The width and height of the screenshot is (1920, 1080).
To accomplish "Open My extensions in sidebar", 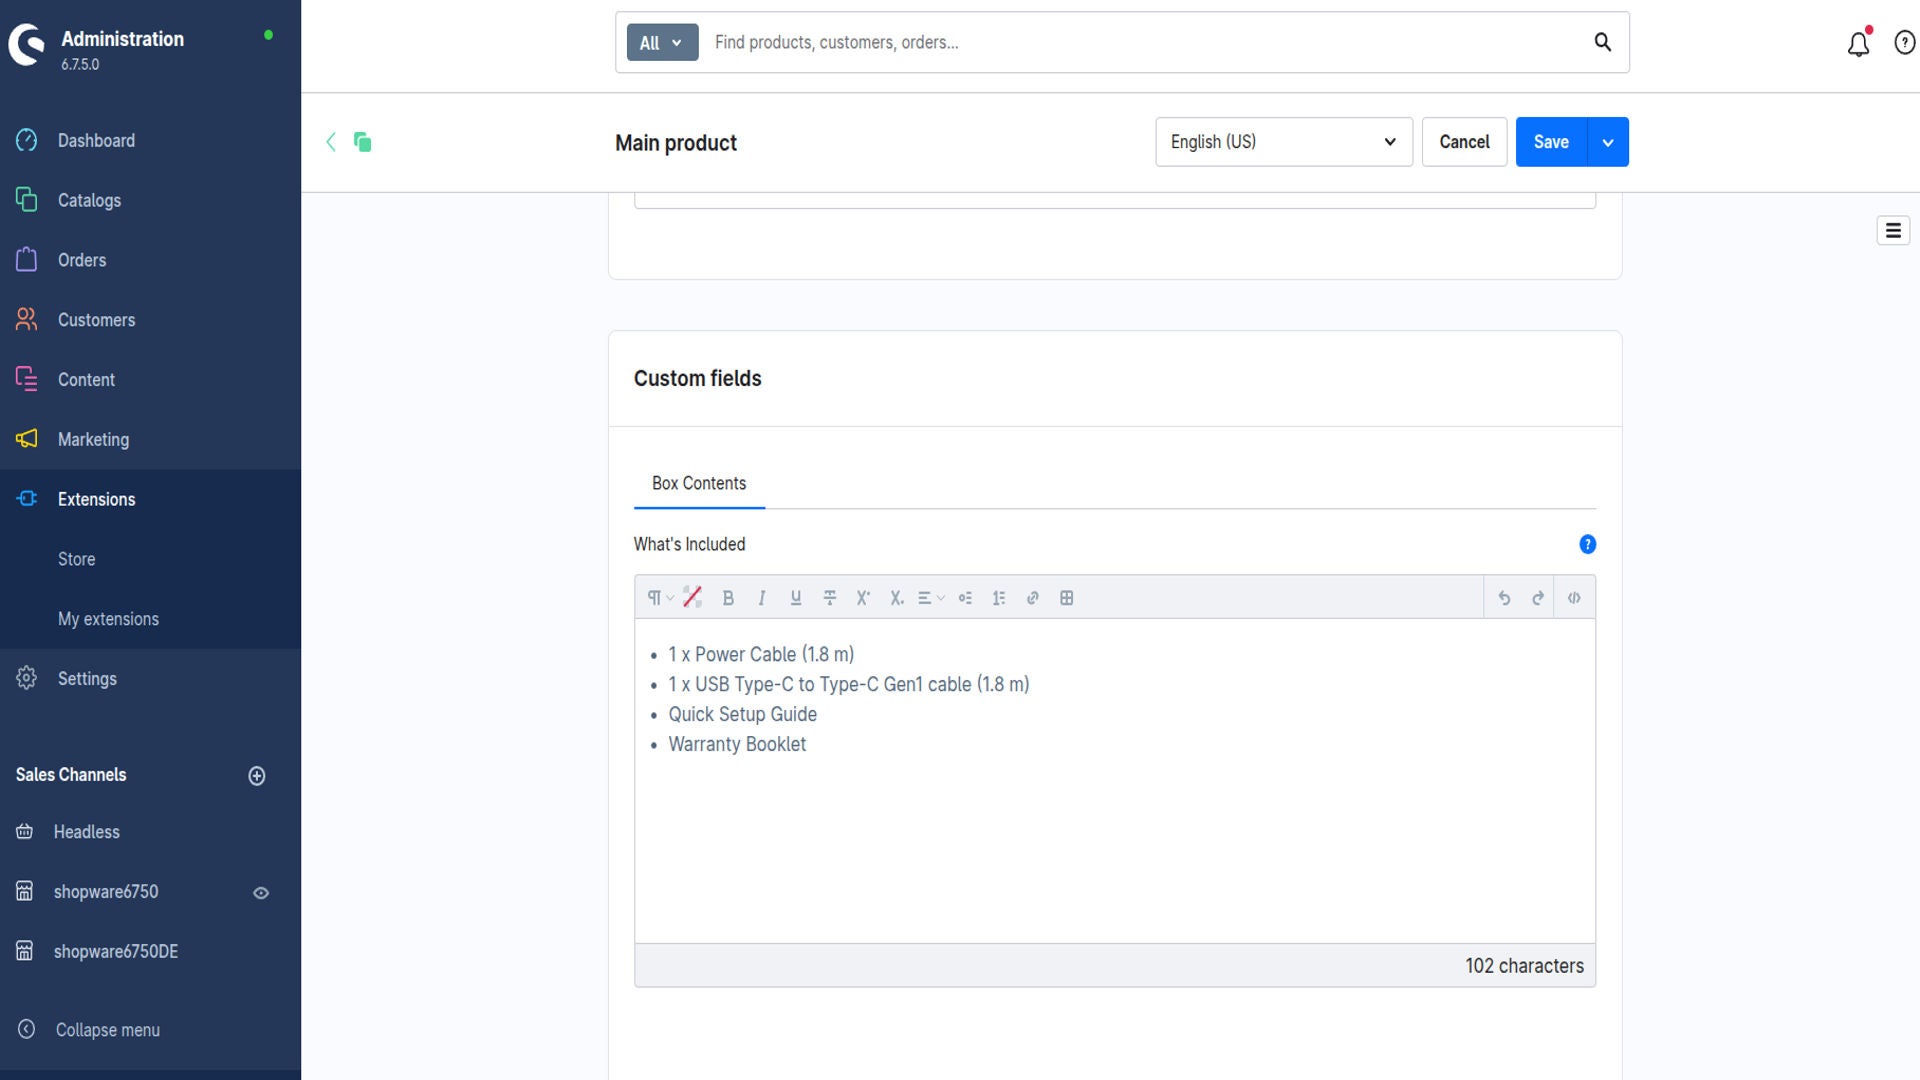I will [x=108, y=619].
